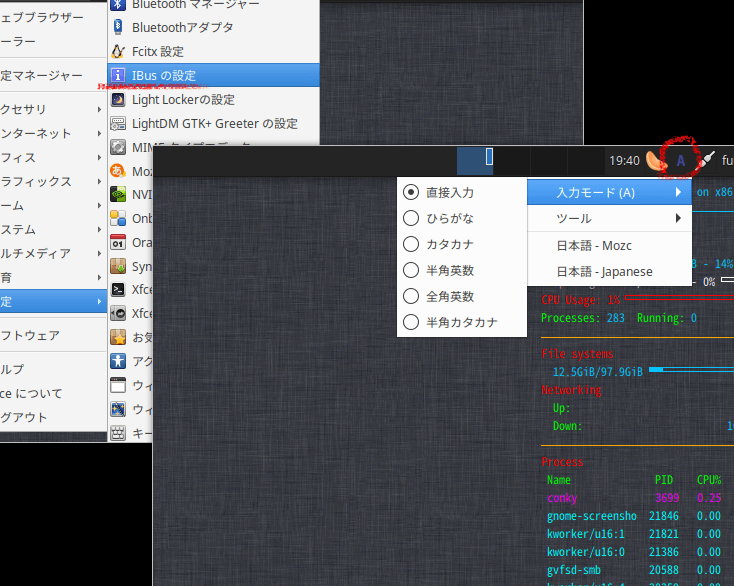Click the highlighted workspace switcher cell
This screenshot has width=734, height=586.
tap(475, 161)
